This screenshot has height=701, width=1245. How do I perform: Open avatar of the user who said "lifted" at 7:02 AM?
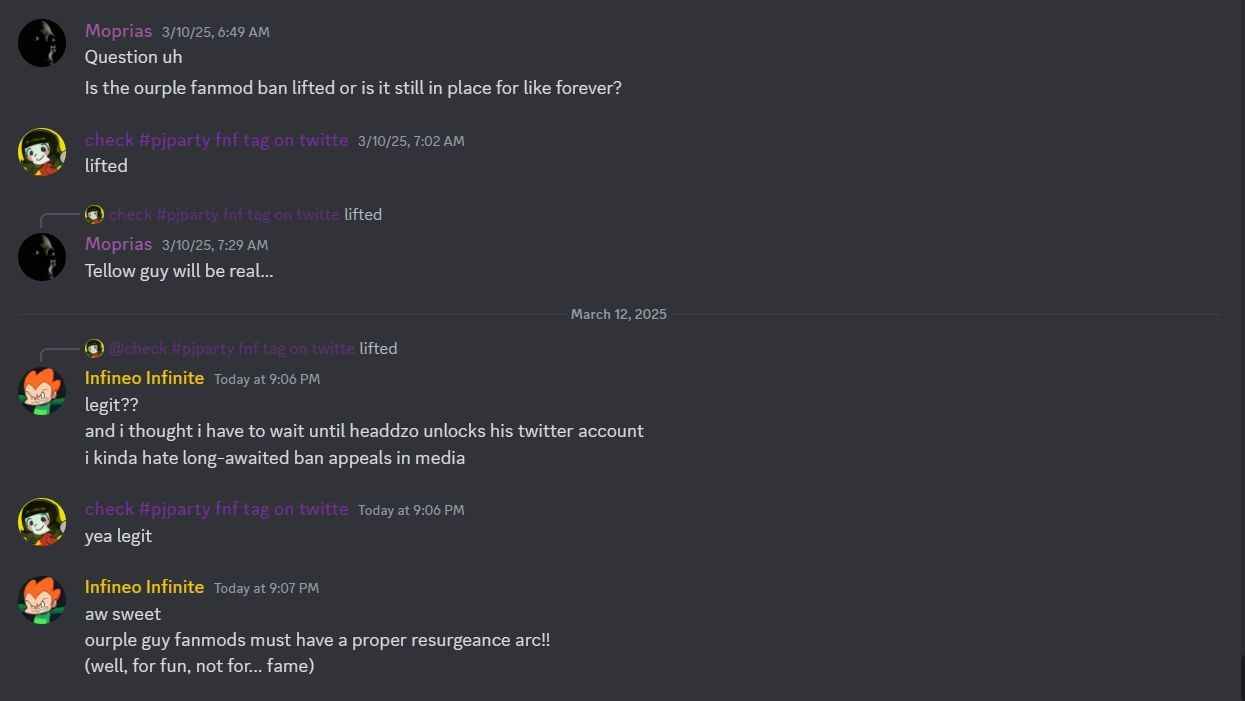click(42, 152)
